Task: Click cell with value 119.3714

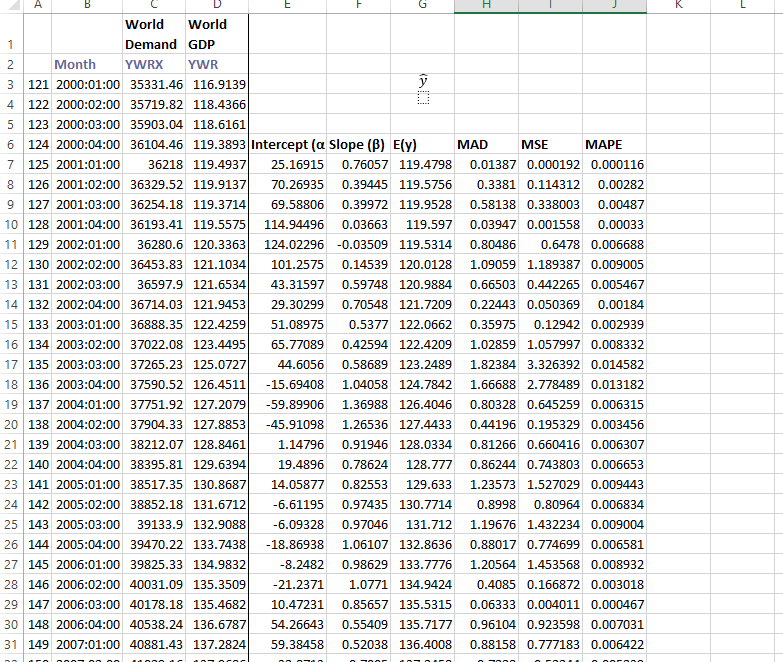Action: click(217, 205)
